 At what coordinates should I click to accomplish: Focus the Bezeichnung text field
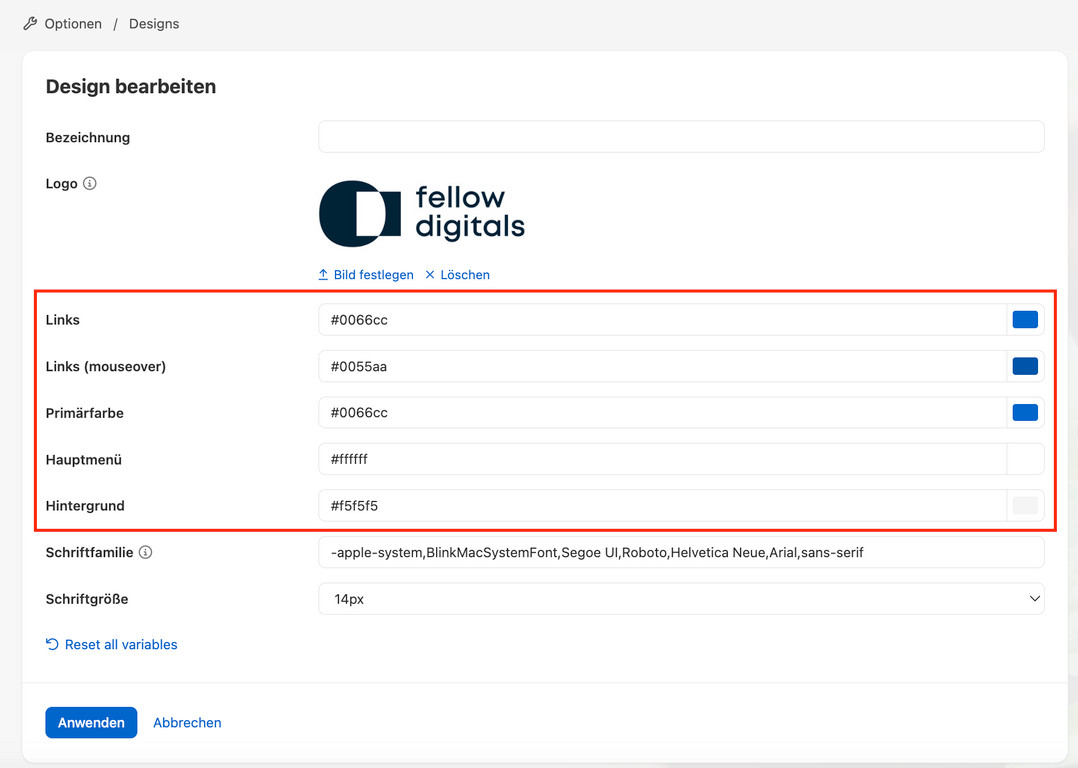[680, 137]
